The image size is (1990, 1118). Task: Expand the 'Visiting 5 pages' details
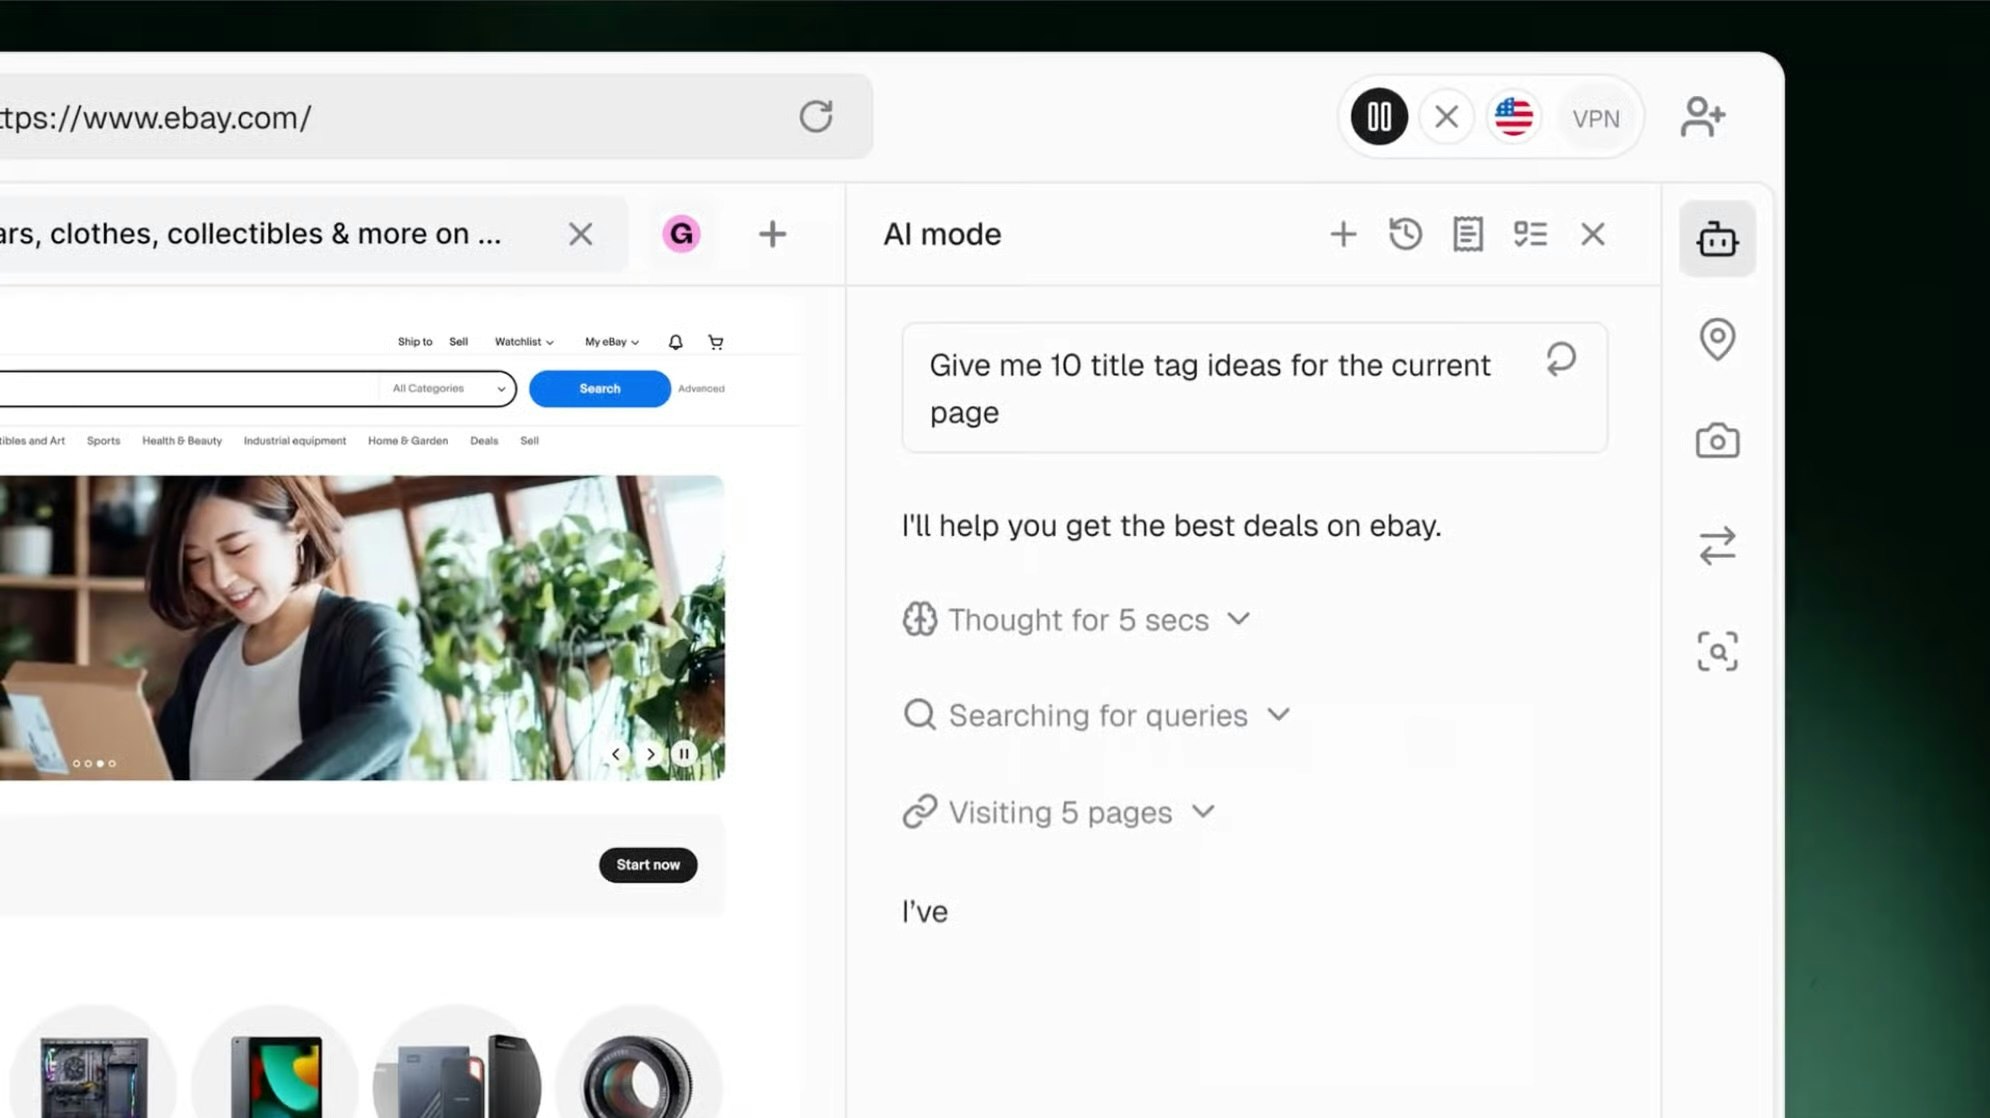[x=1203, y=812]
